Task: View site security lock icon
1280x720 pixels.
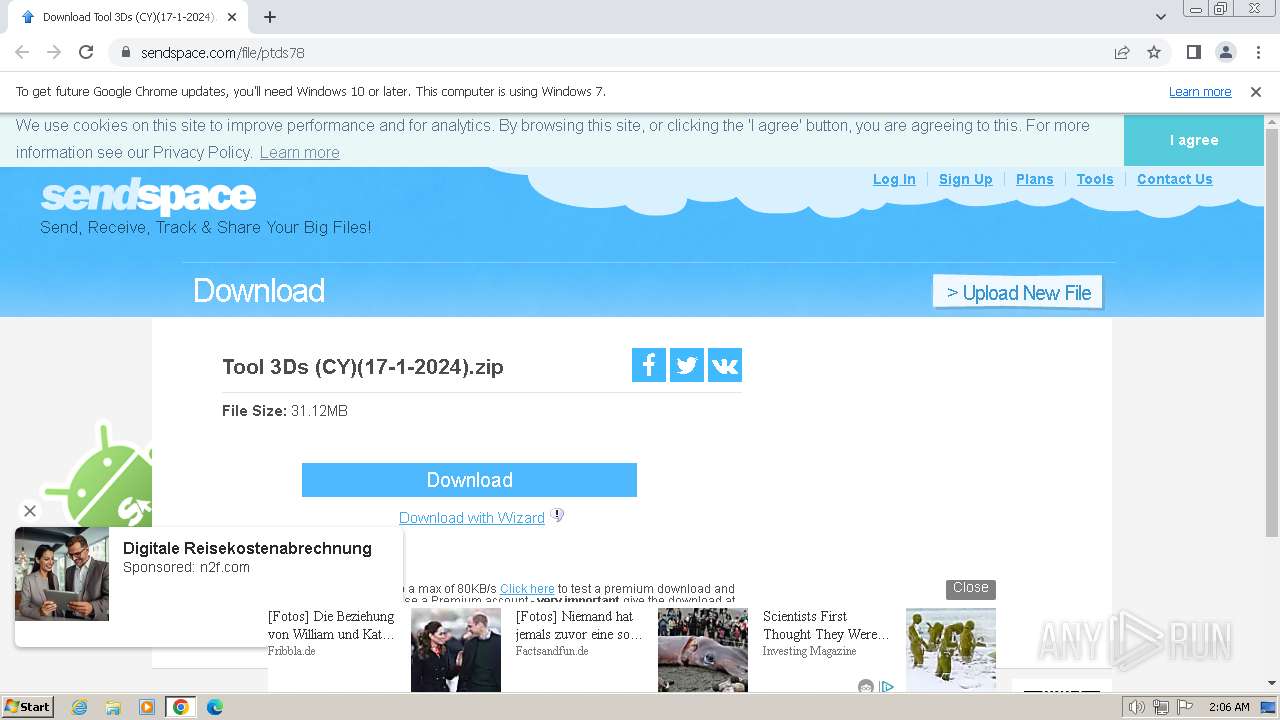Action: (125, 52)
